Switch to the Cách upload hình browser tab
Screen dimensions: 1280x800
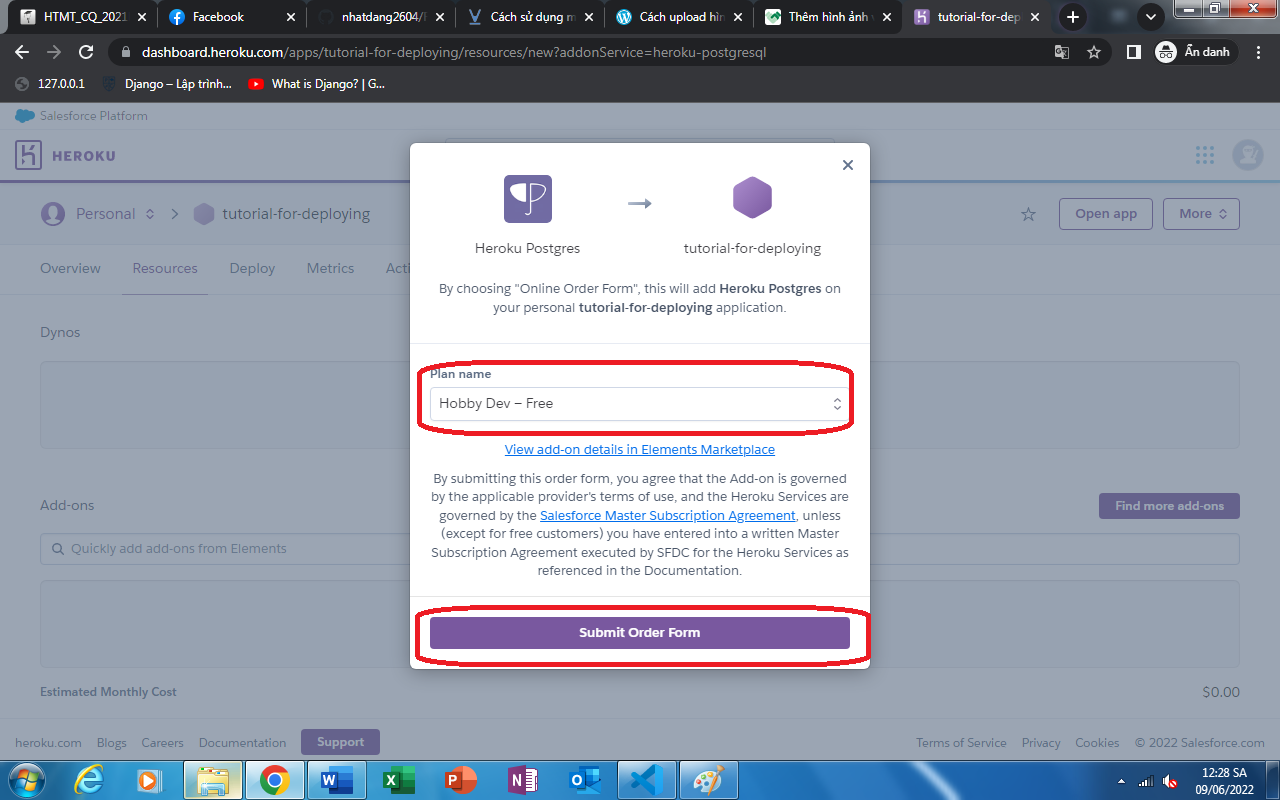(x=680, y=17)
